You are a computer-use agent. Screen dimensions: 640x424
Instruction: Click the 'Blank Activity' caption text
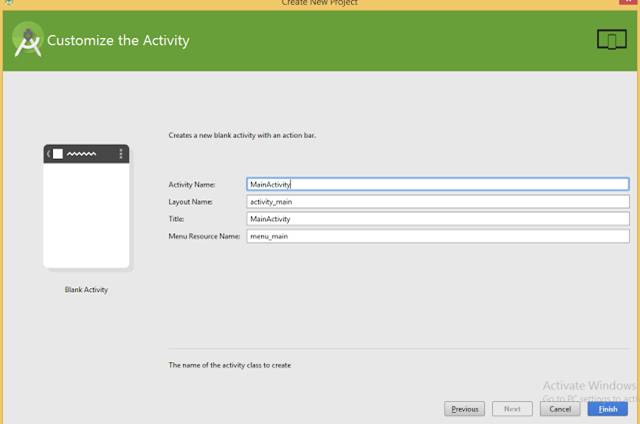point(86,290)
